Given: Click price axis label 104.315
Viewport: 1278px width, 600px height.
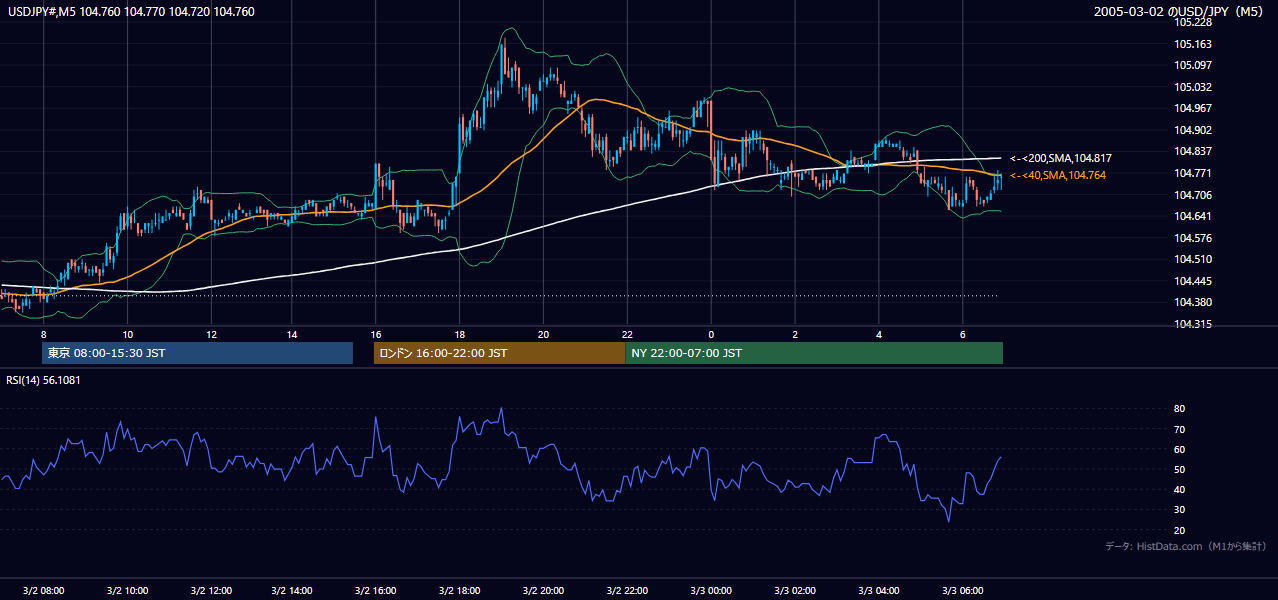Looking at the screenshot, I should [1193, 324].
